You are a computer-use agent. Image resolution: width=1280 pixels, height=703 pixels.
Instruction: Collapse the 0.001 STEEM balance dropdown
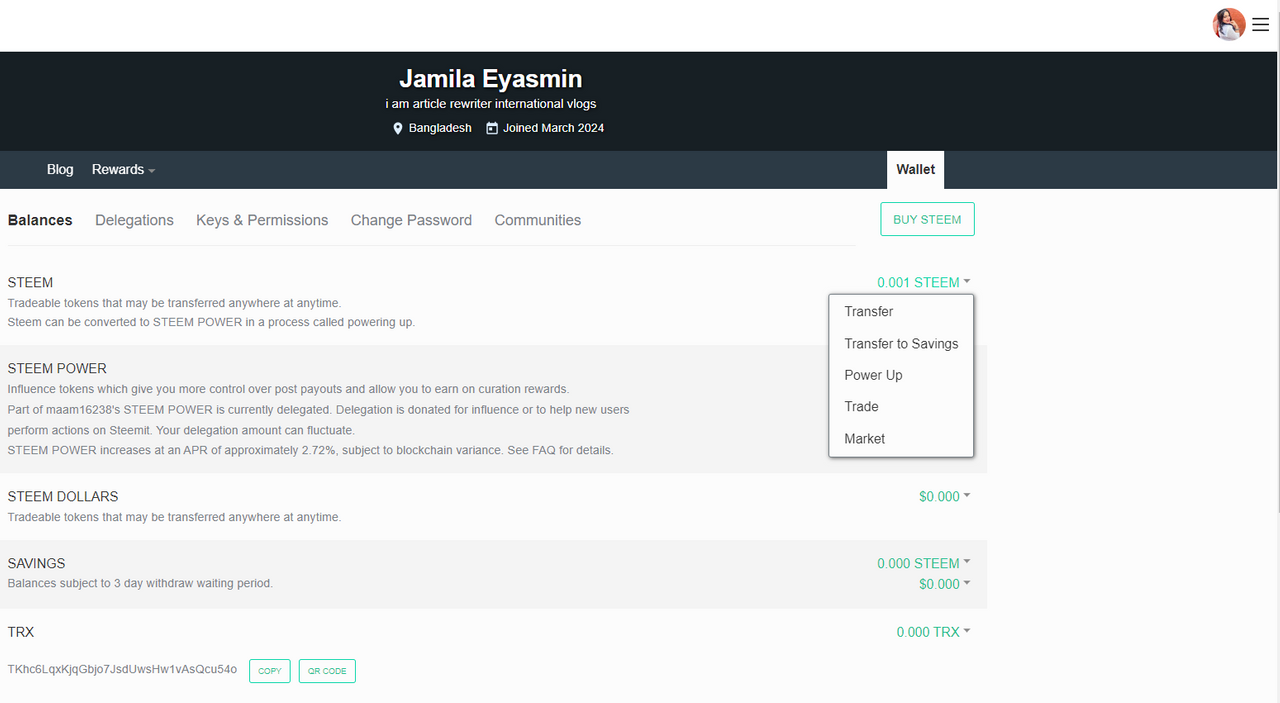click(924, 282)
